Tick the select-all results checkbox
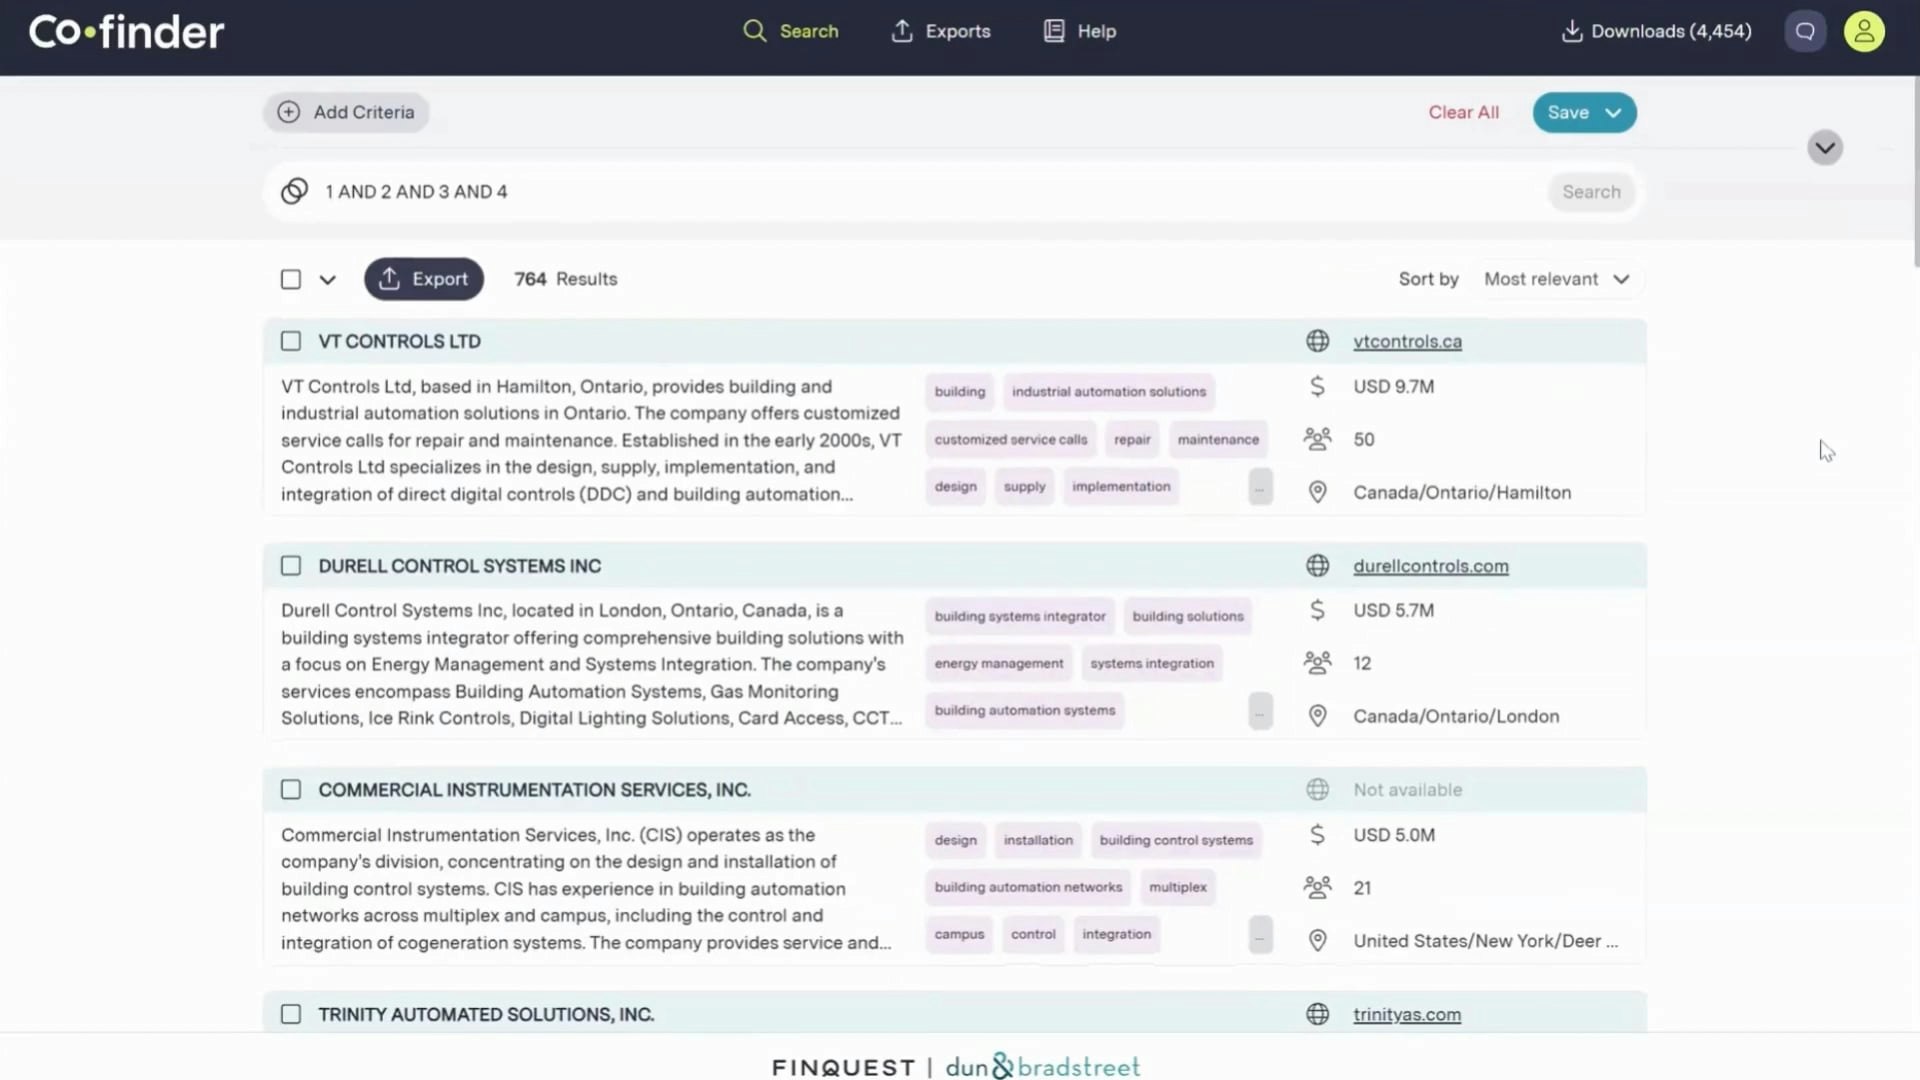Screen dimensions: 1920x1080 [x=291, y=279]
